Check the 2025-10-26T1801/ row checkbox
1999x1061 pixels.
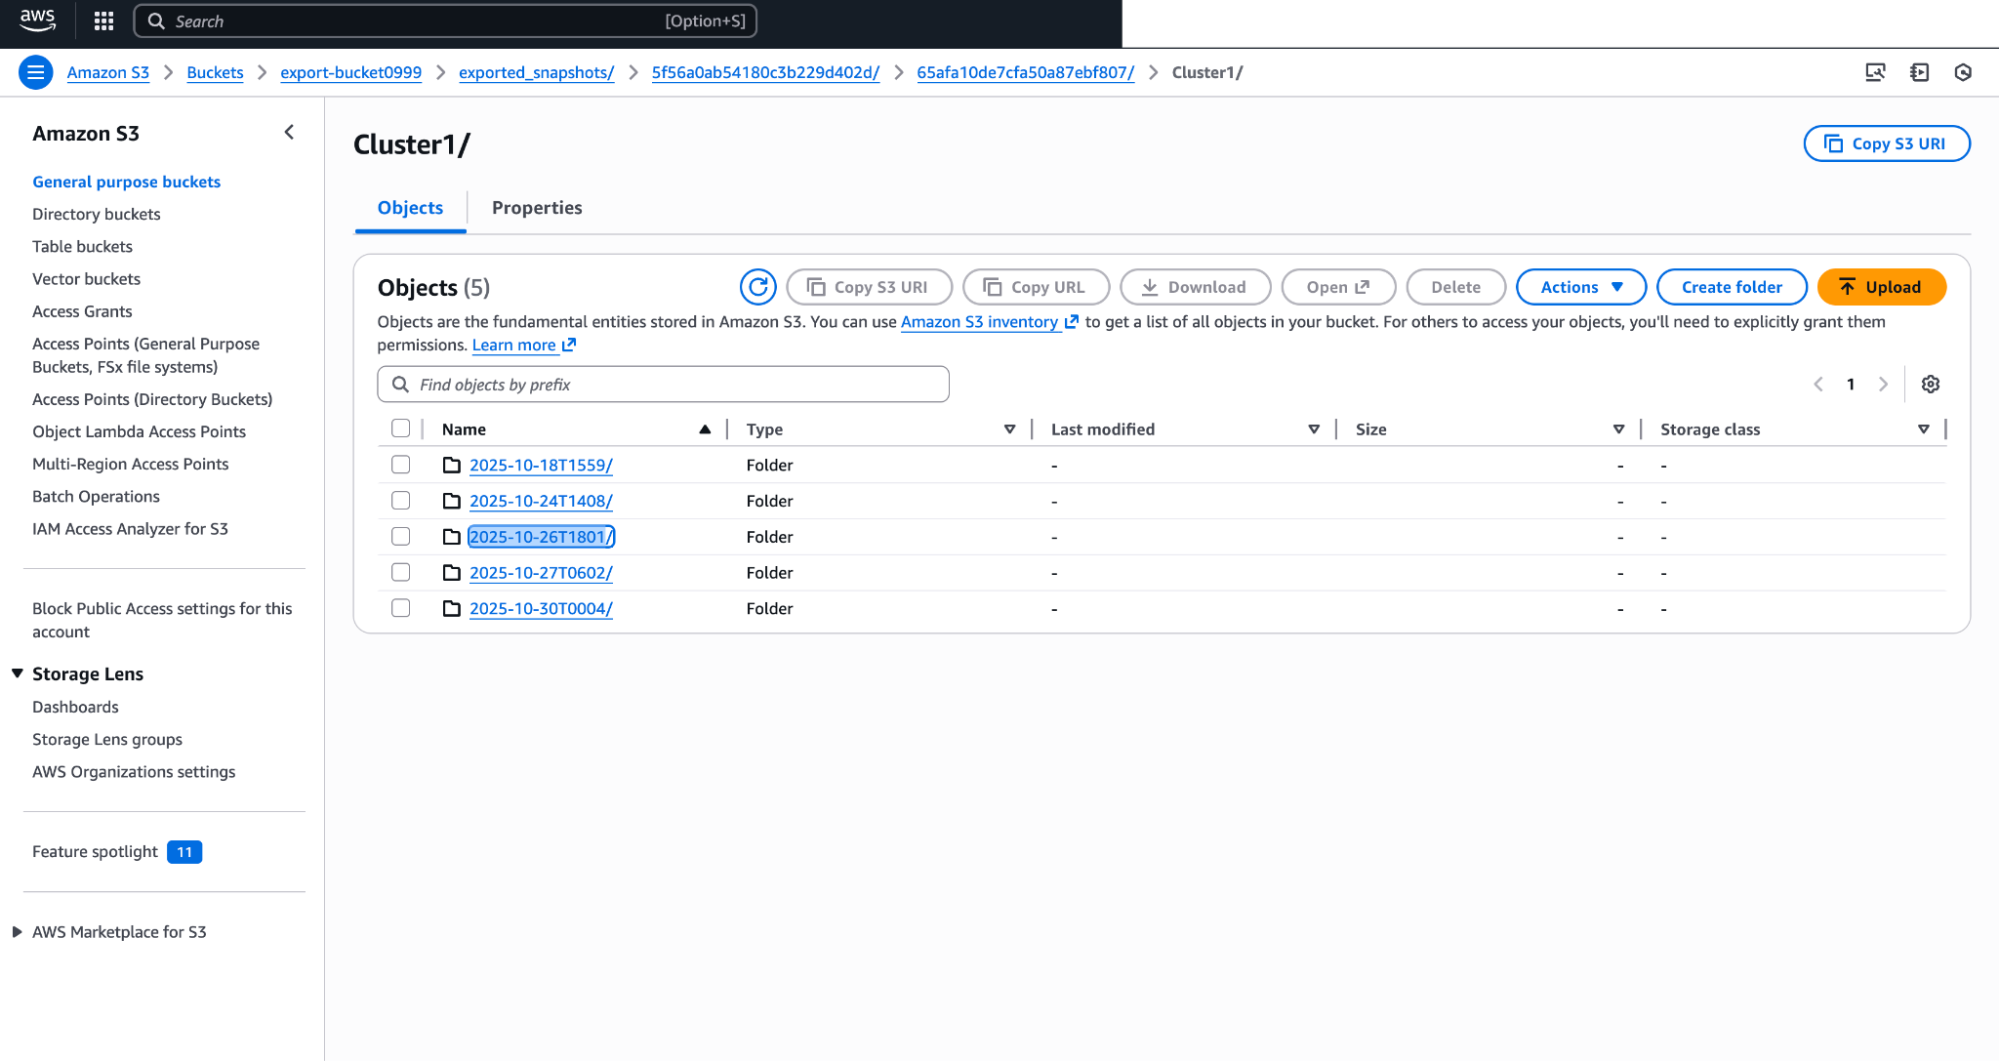(401, 537)
